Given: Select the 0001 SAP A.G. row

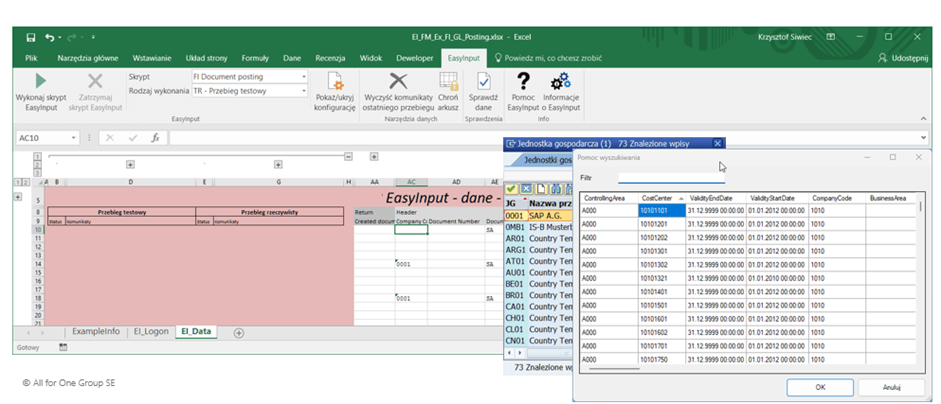Looking at the screenshot, I should (x=537, y=215).
